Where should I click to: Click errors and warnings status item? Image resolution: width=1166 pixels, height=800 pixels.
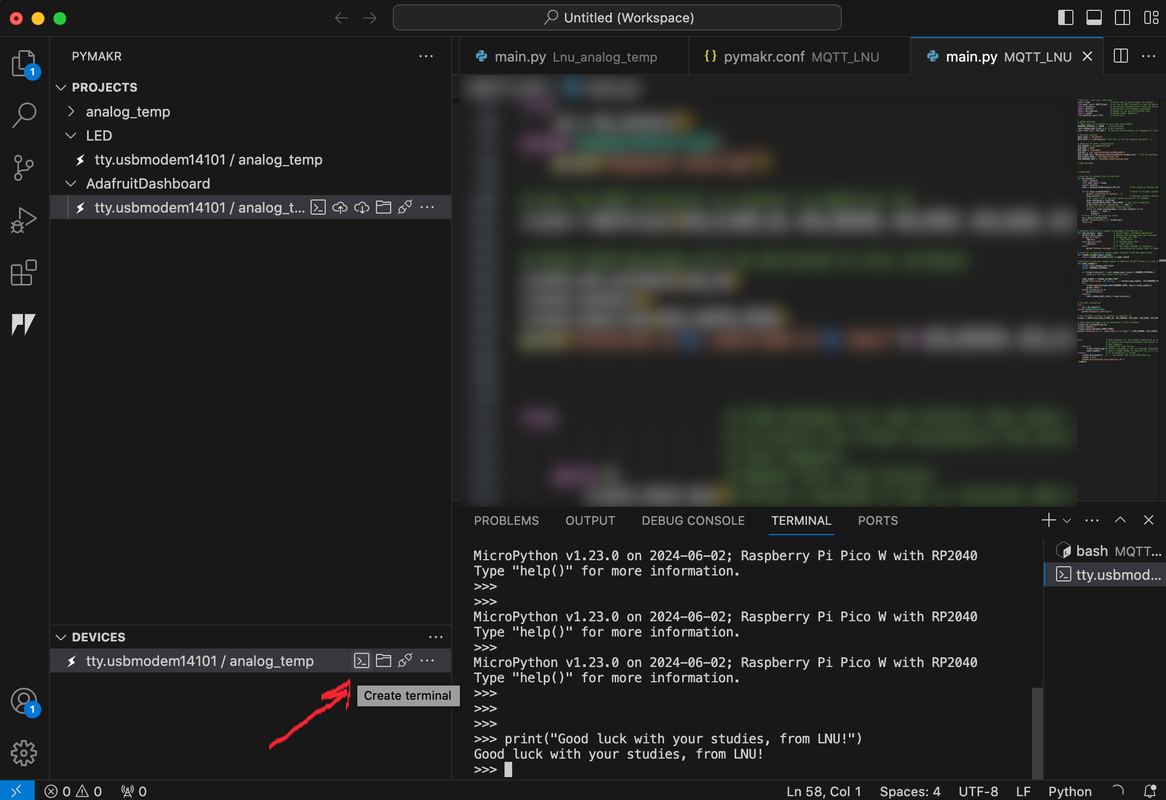(x=73, y=791)
